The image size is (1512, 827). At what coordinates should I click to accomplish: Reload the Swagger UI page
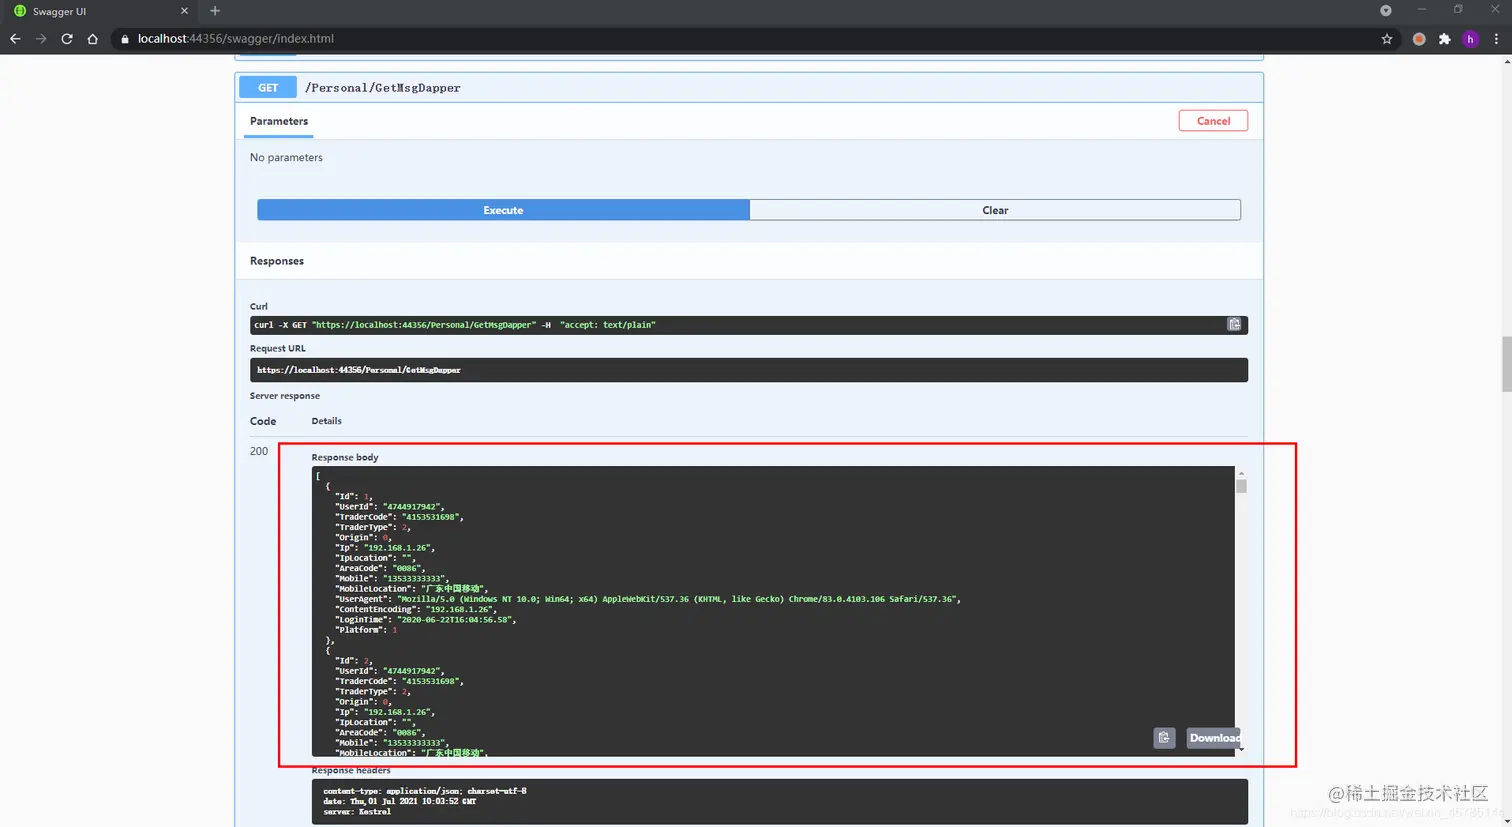click(67, 39)
